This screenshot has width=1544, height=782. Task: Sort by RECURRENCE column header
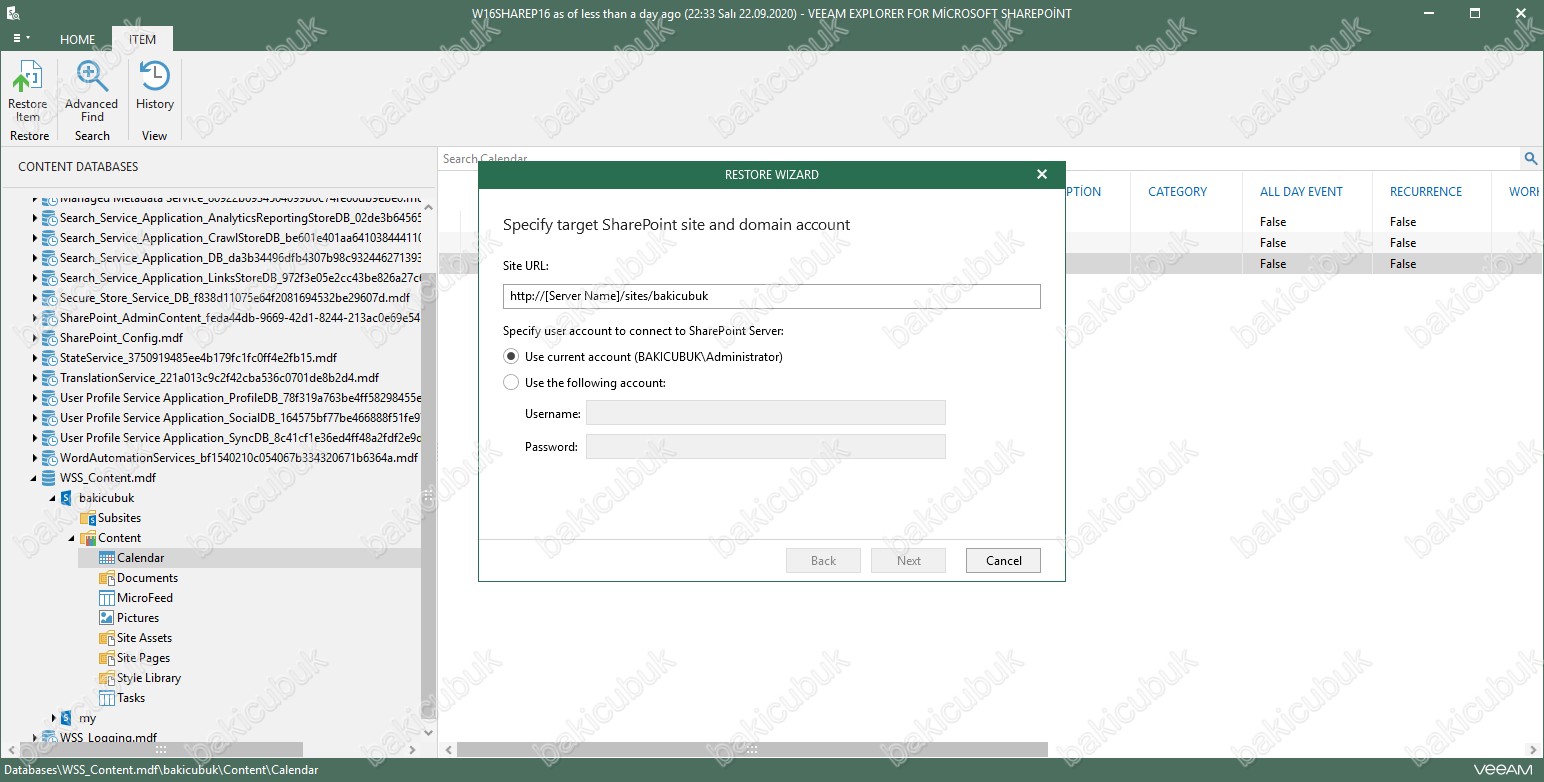tap(1425, 192)
